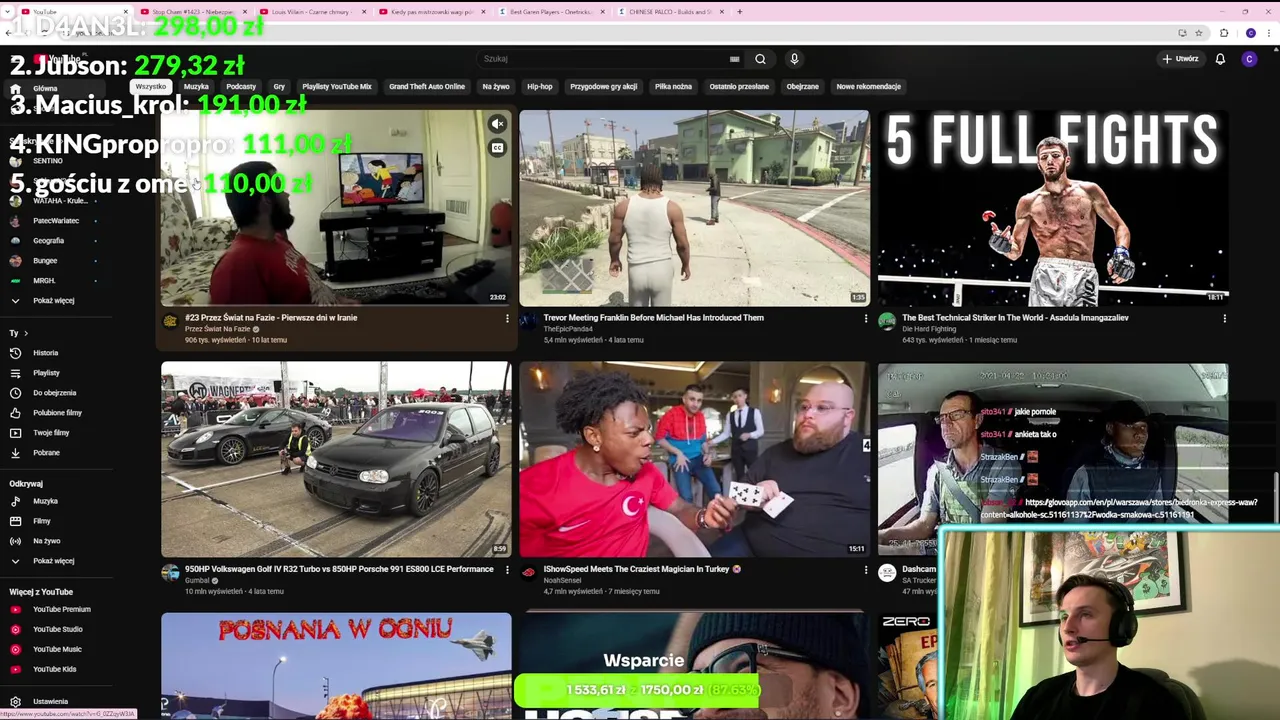
Task: Open YouTube Premium link in sidebar
Action: pos(61,609)
